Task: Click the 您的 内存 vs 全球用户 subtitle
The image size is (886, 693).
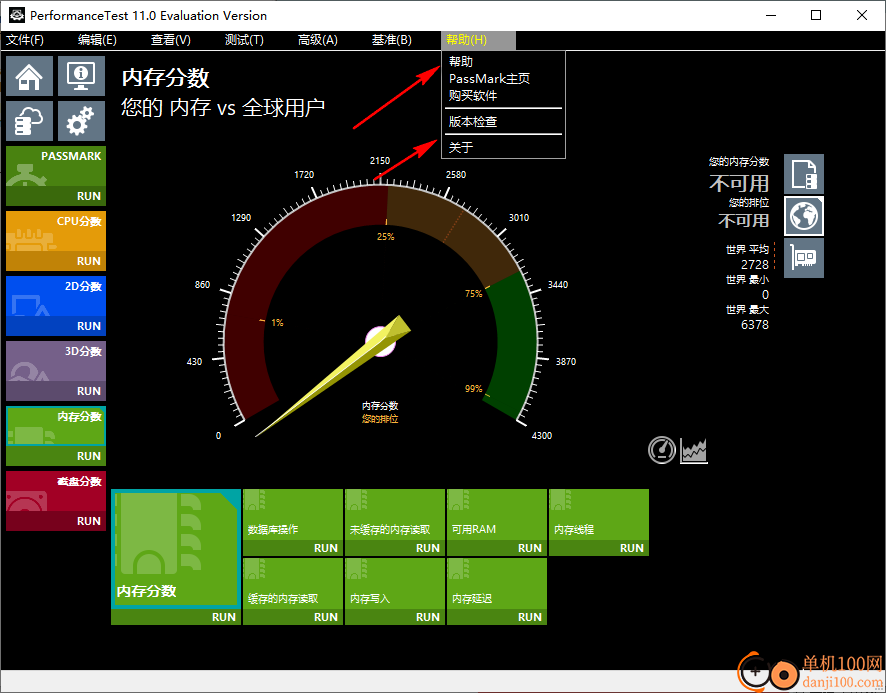Action: pos(223,107)
